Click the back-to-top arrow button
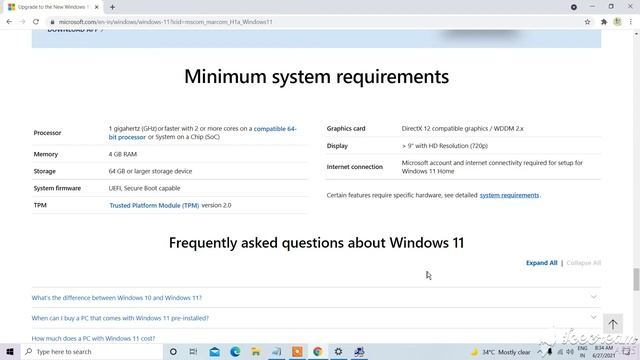The height and width of the screenshot is (360, 640). coord(613,324)
